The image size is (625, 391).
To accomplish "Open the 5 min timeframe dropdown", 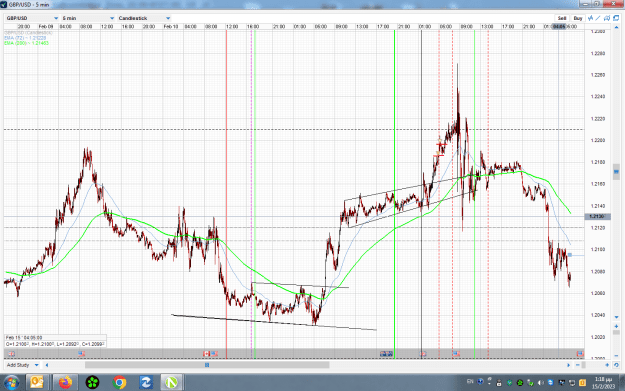I will [88, 18].
